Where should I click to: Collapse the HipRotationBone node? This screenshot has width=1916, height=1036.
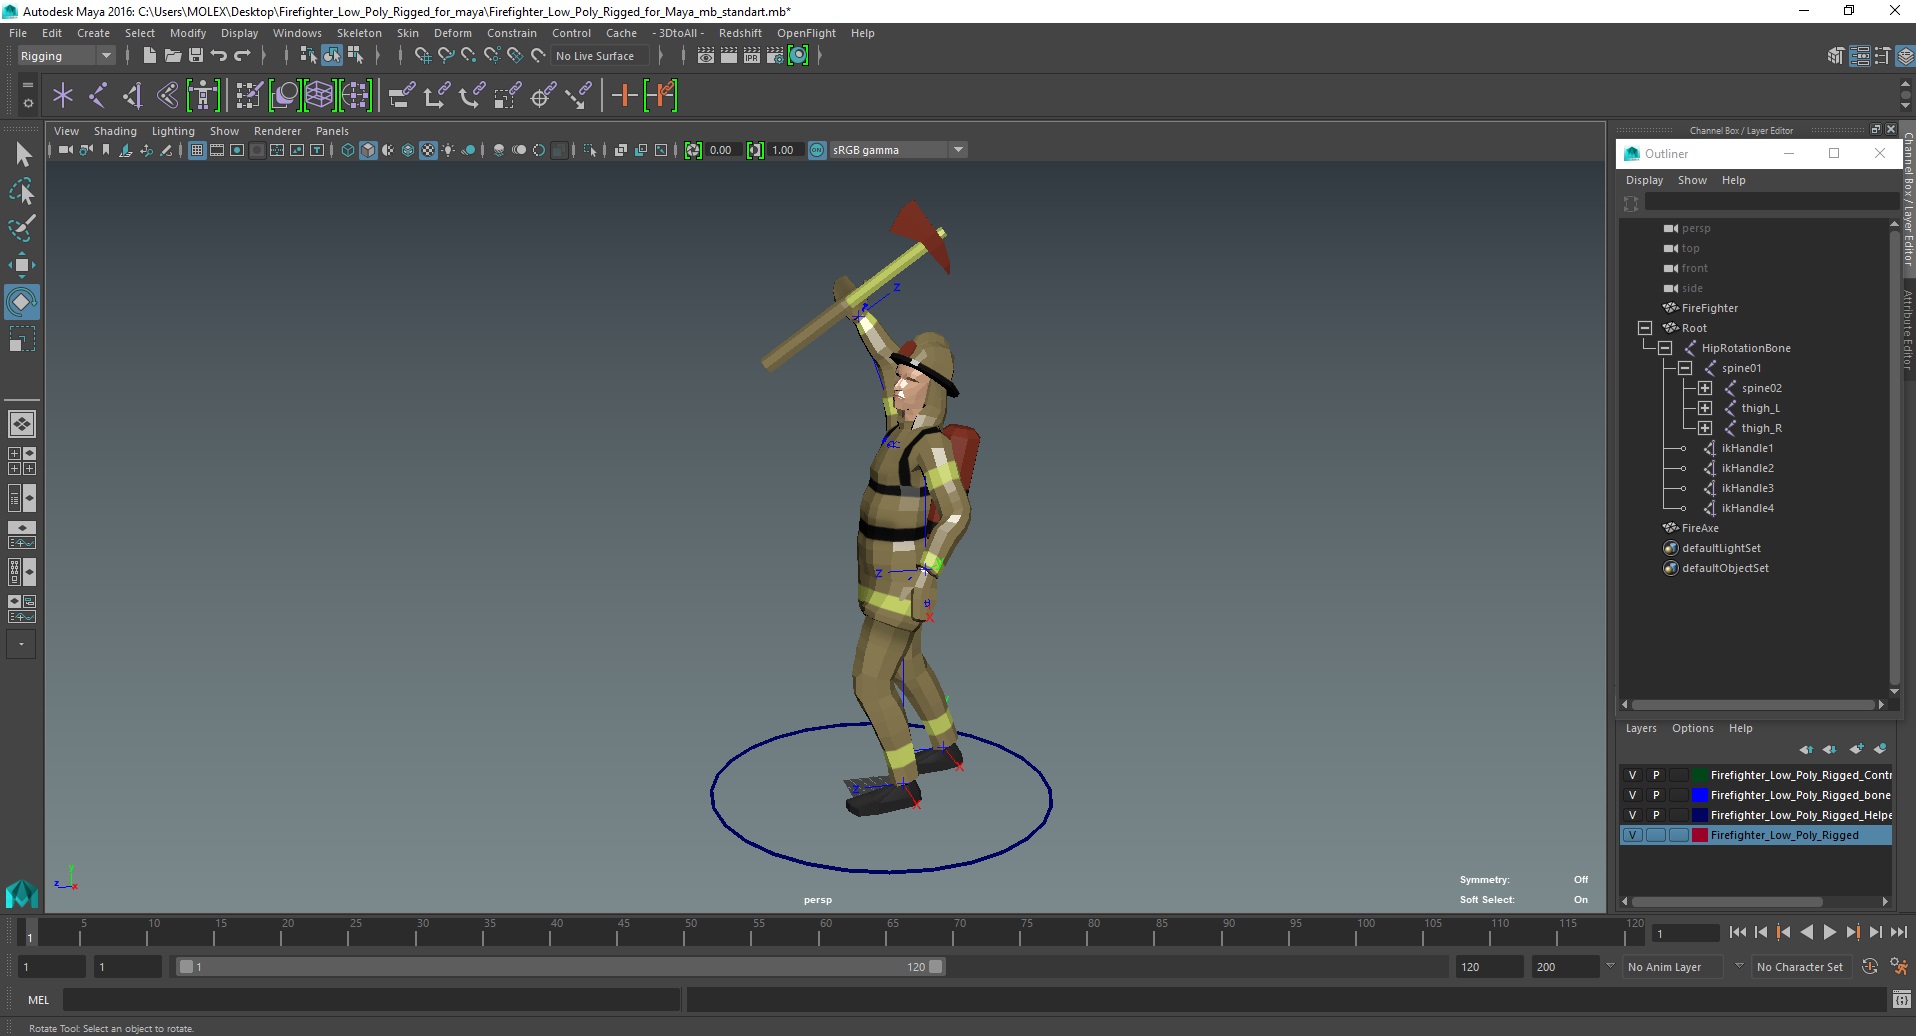pyautogui.click(x=1665, y=348)
